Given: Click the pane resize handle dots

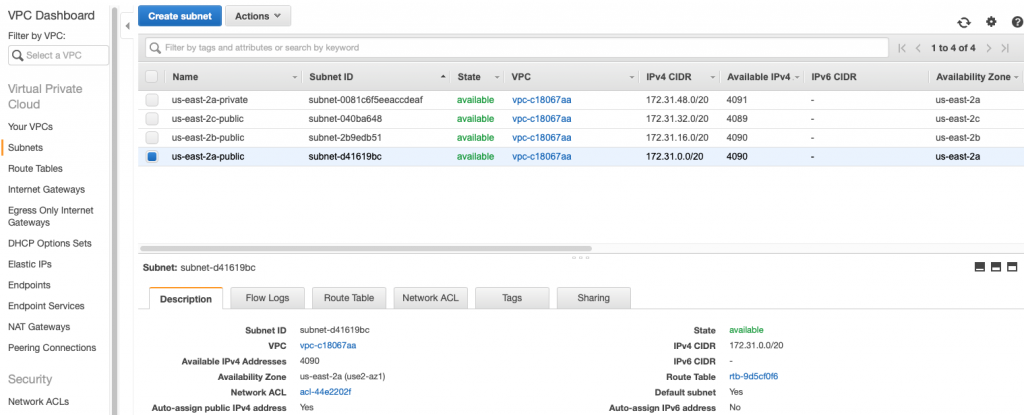Looking at the screenshot, I should tap(580, 257).
